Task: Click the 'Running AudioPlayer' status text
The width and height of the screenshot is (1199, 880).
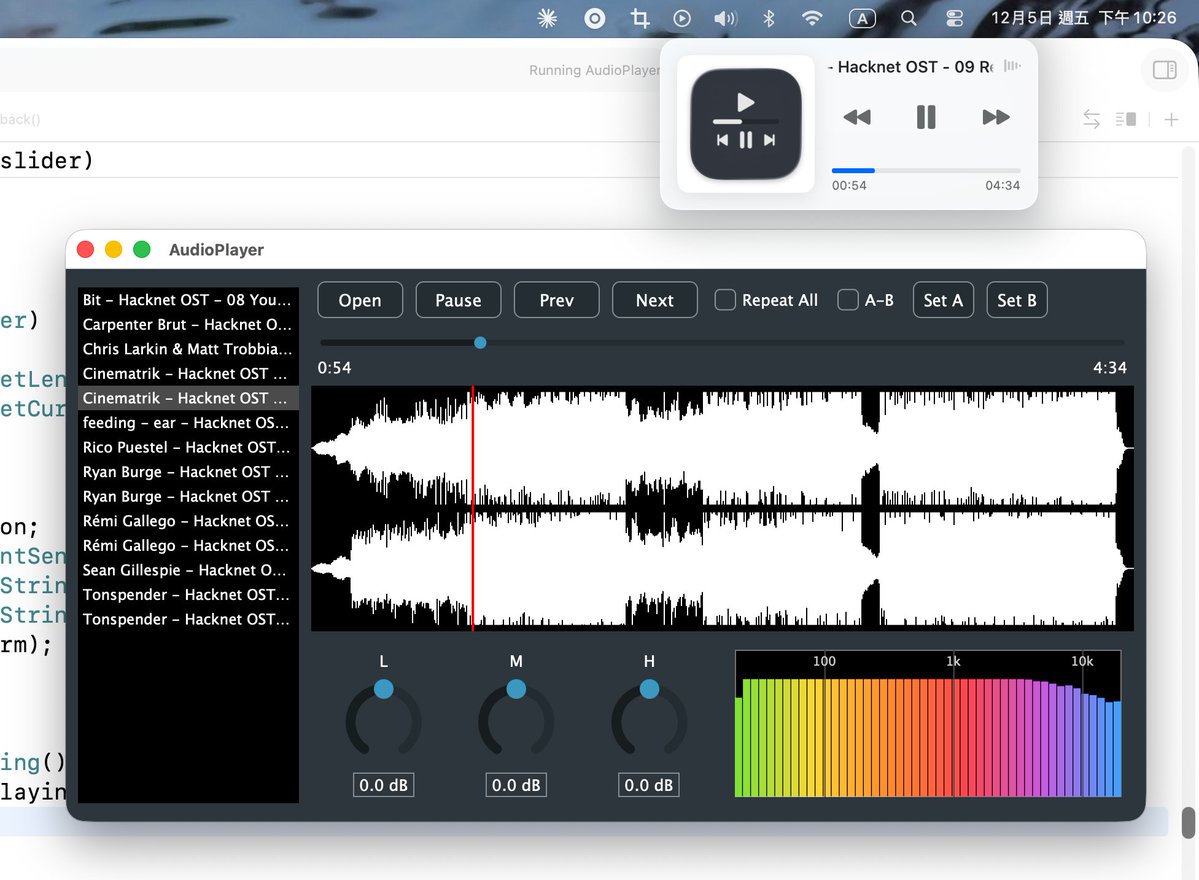Action: (x=594, y=70)
